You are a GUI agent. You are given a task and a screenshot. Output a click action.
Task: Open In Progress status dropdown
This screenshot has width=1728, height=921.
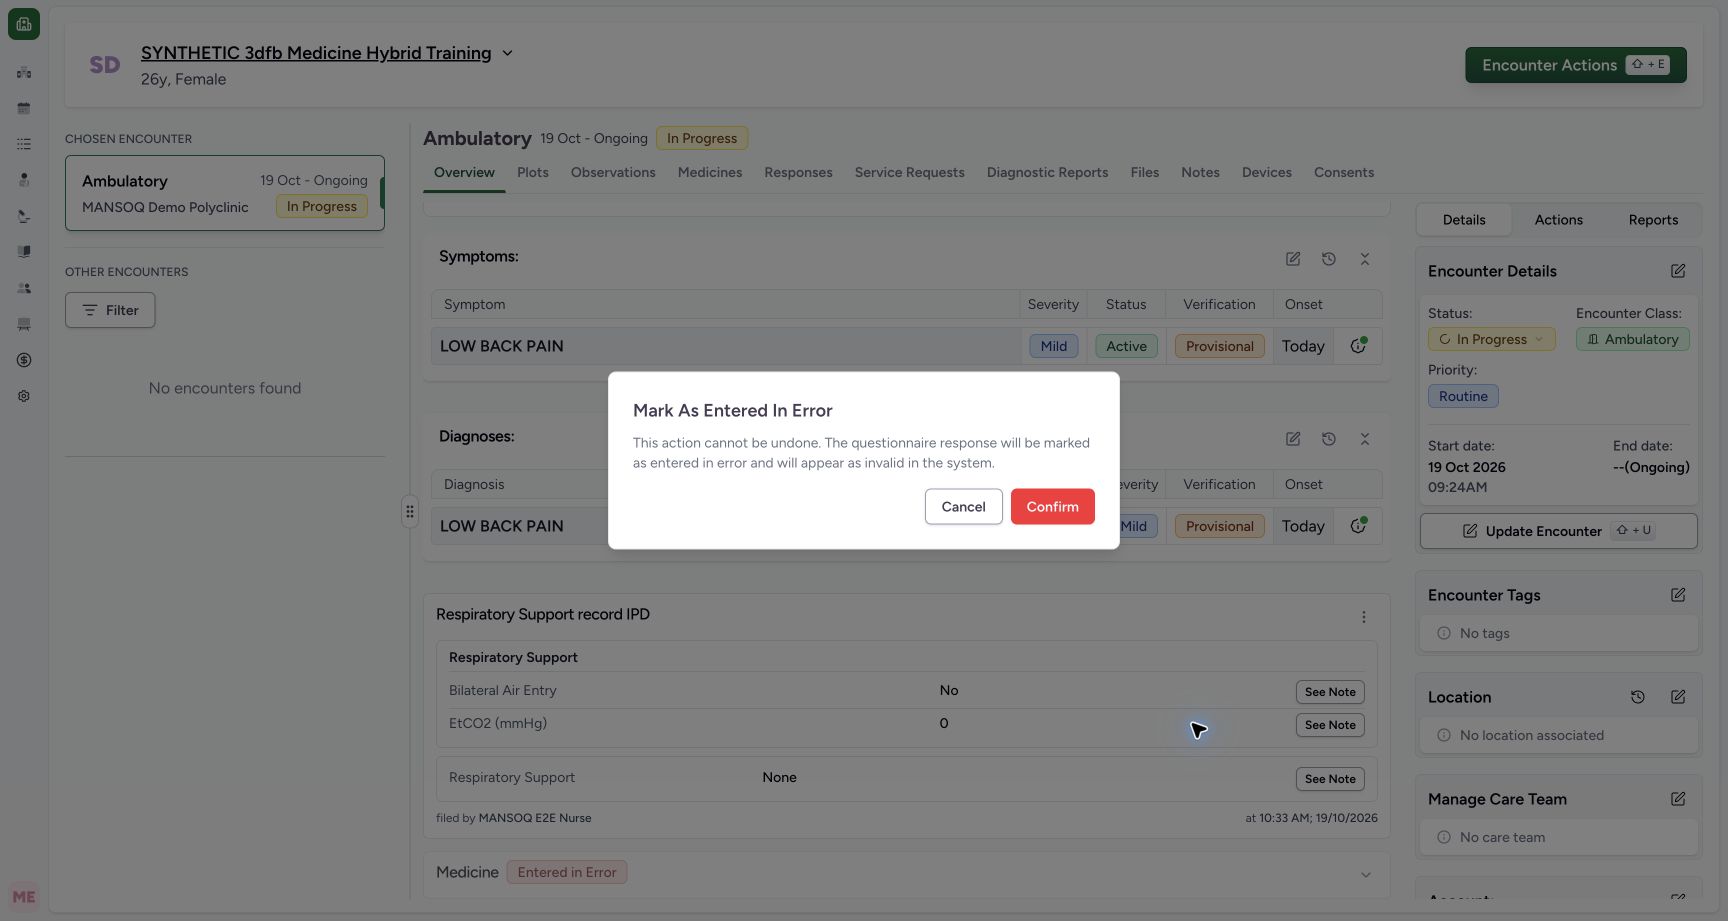point(1491,339)
